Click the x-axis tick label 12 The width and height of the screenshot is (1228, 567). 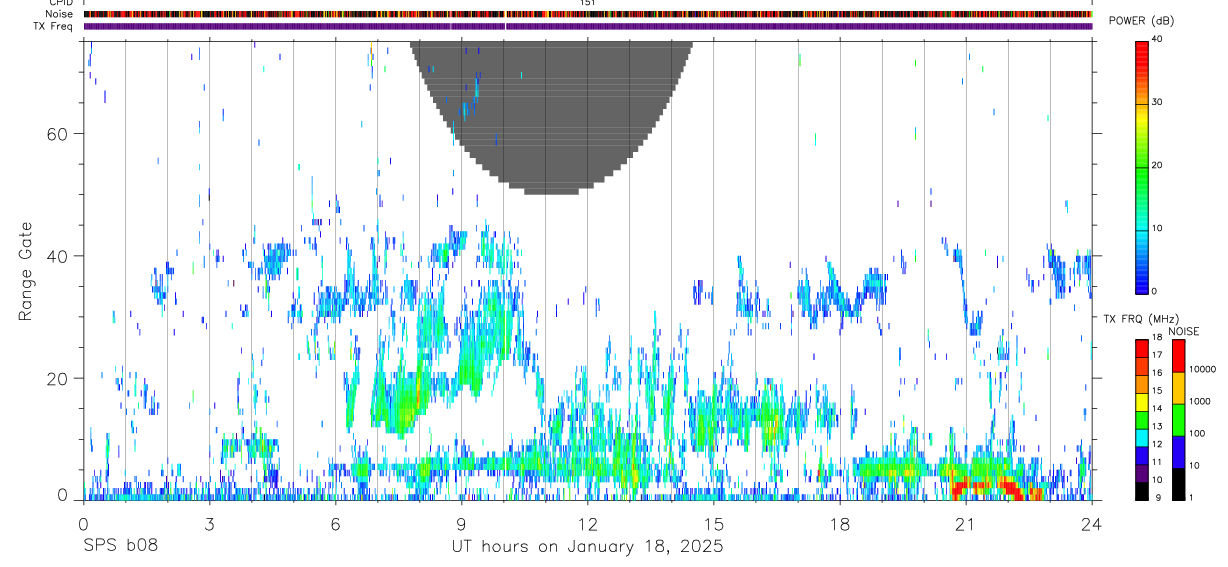pos(587,523)
